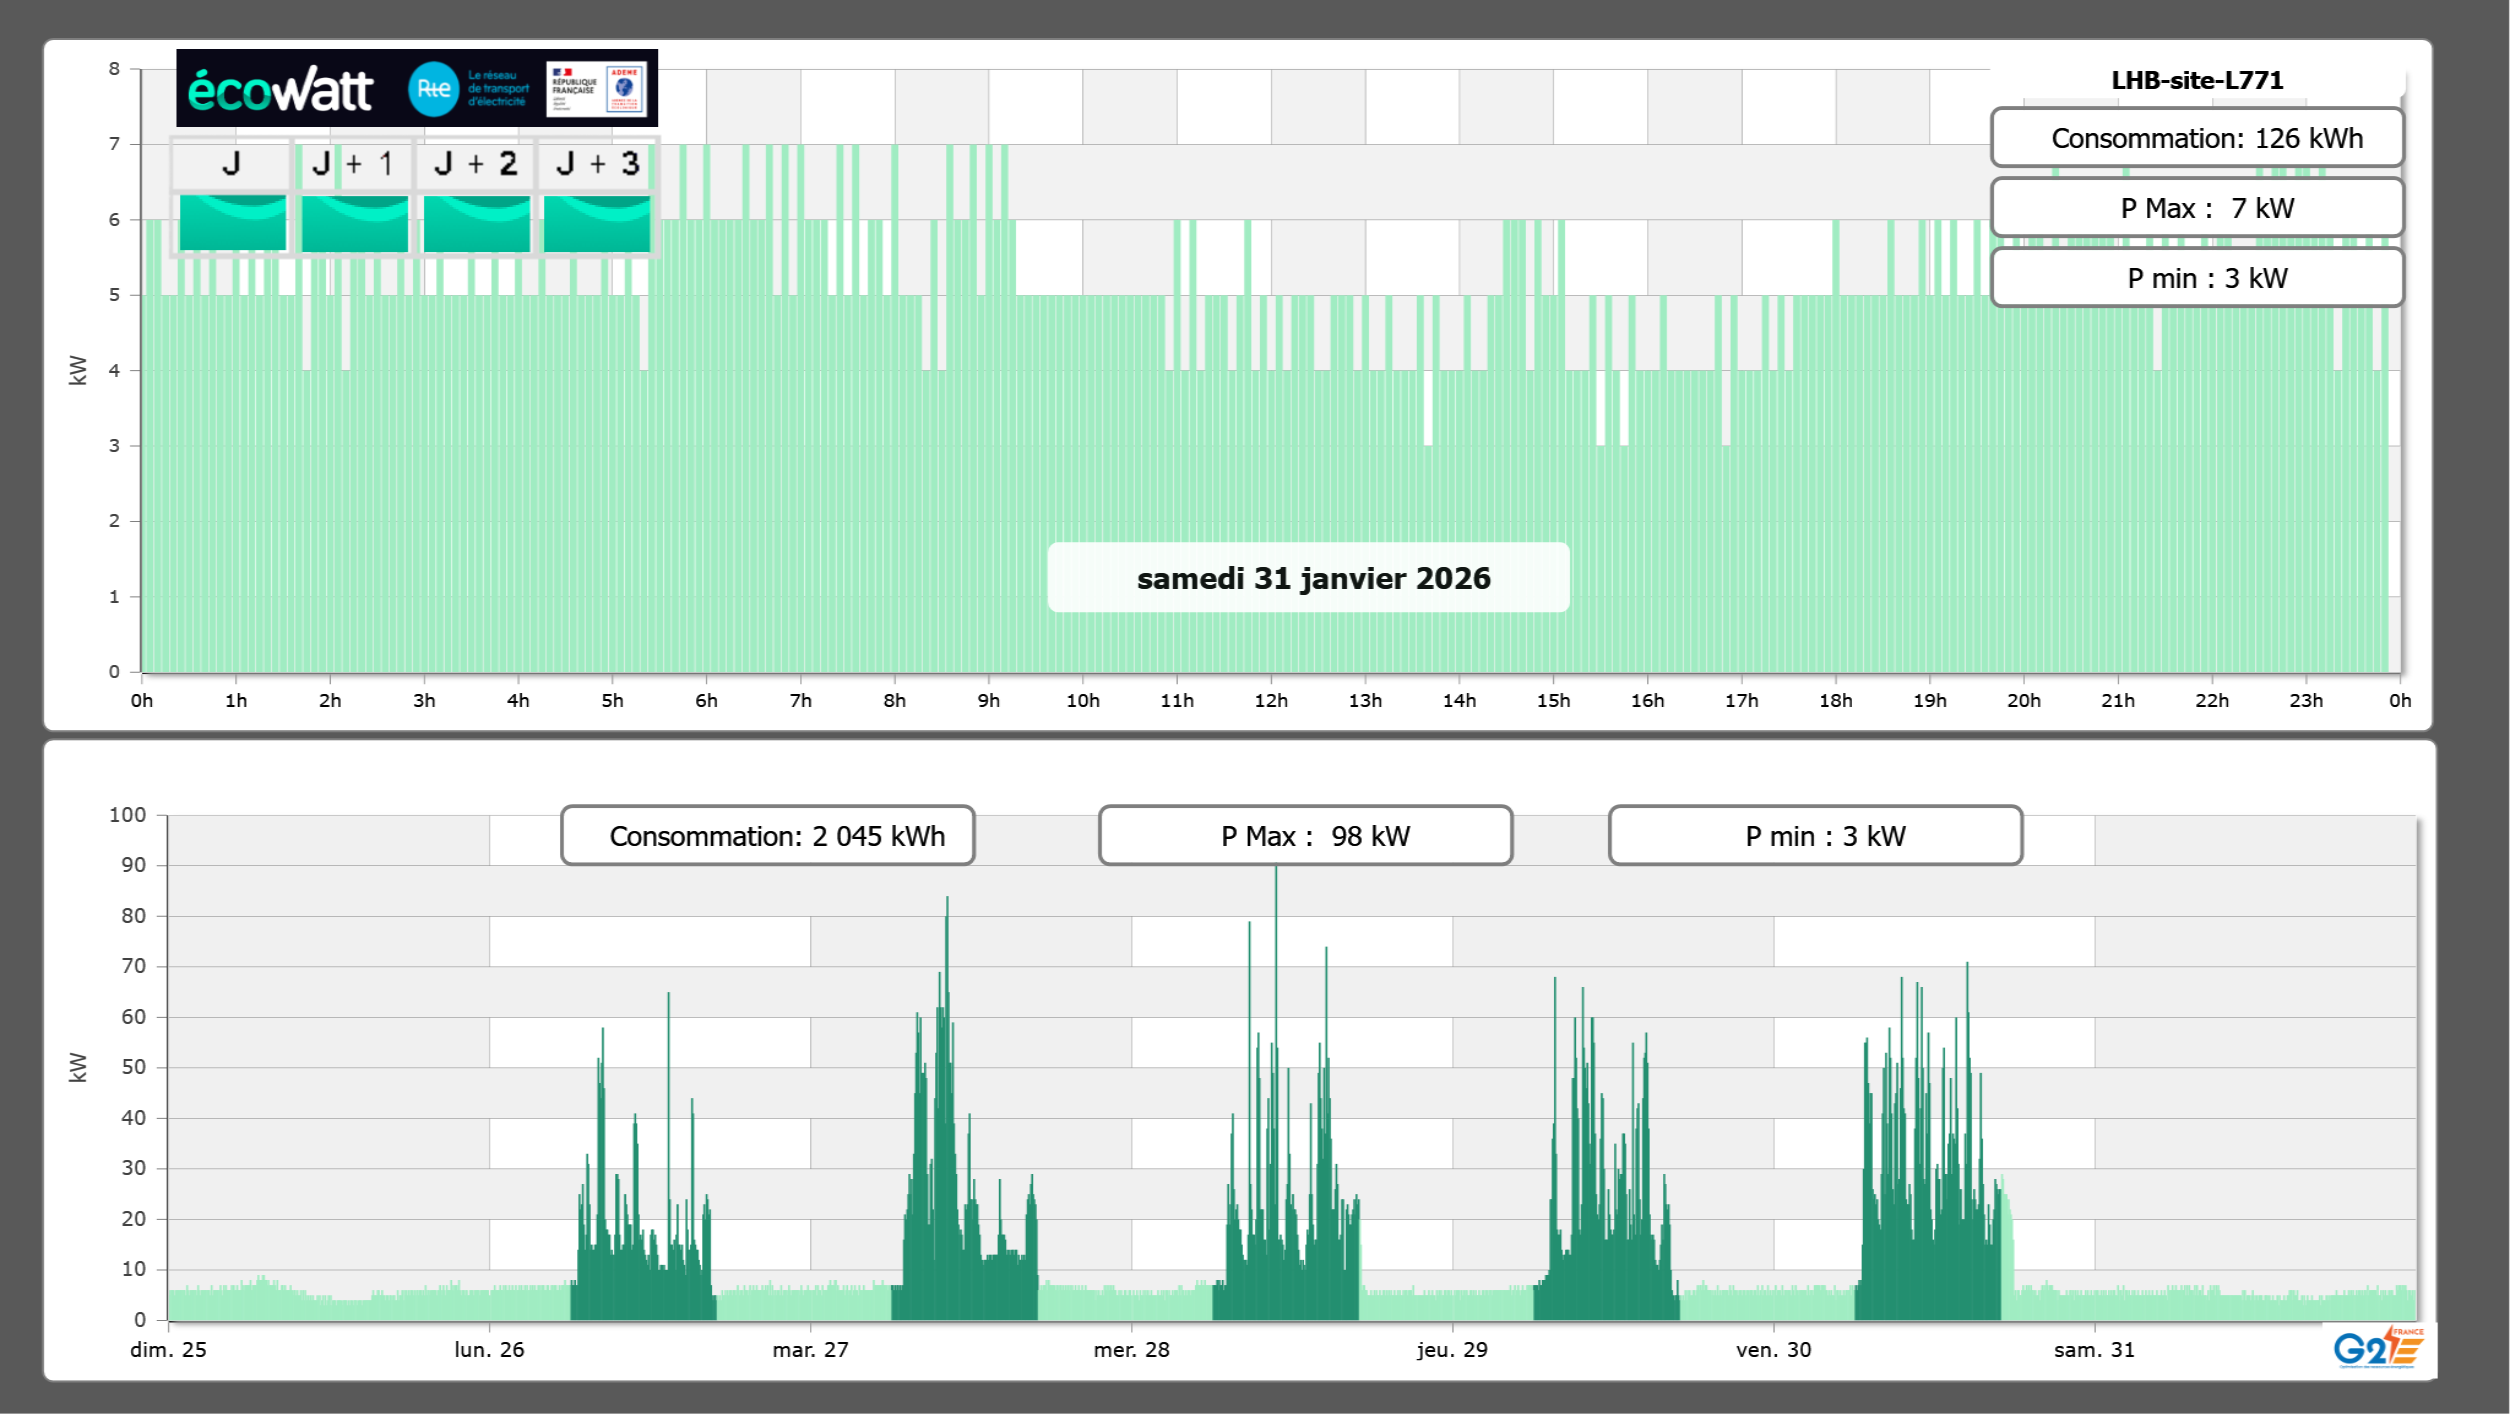Click the 12h hourly axis label
The height and width of the screenshot is (1415, 2511).
1270,701
